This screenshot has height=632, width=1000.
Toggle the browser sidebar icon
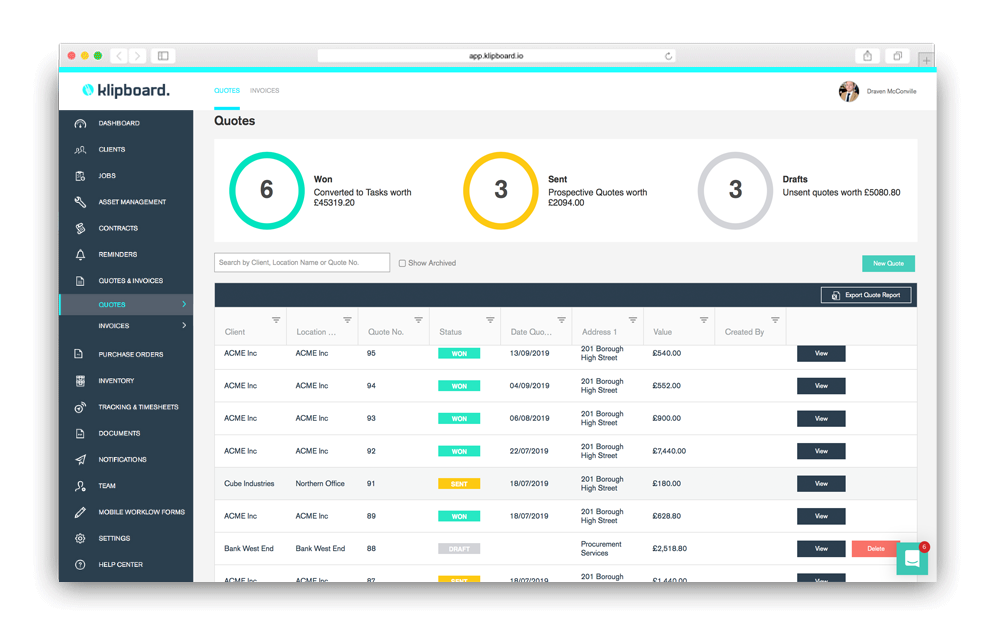[x=163, y=56]
